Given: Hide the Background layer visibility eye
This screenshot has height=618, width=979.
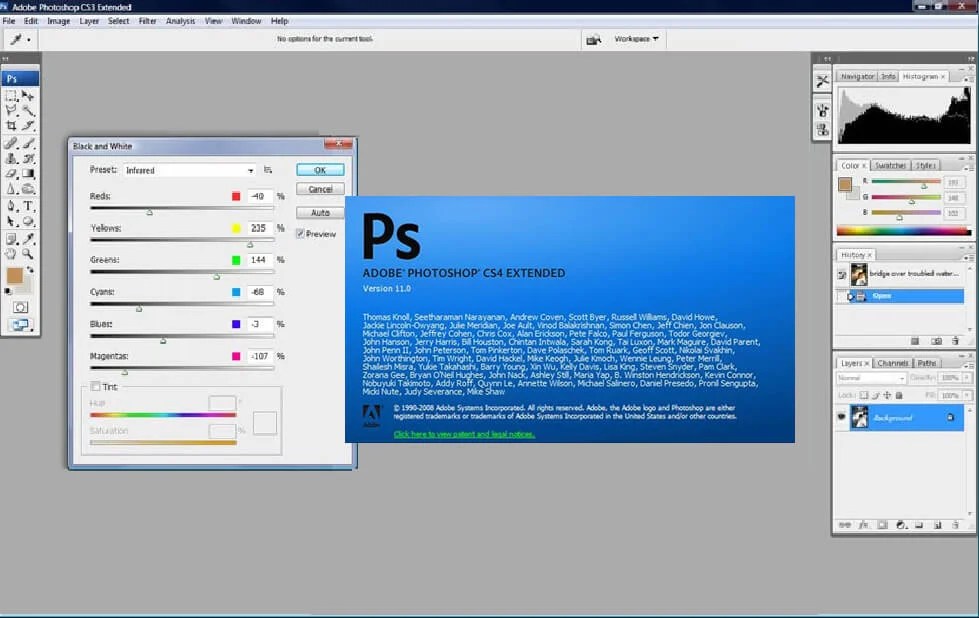Looking at the screenshot, I should [842, 416].
